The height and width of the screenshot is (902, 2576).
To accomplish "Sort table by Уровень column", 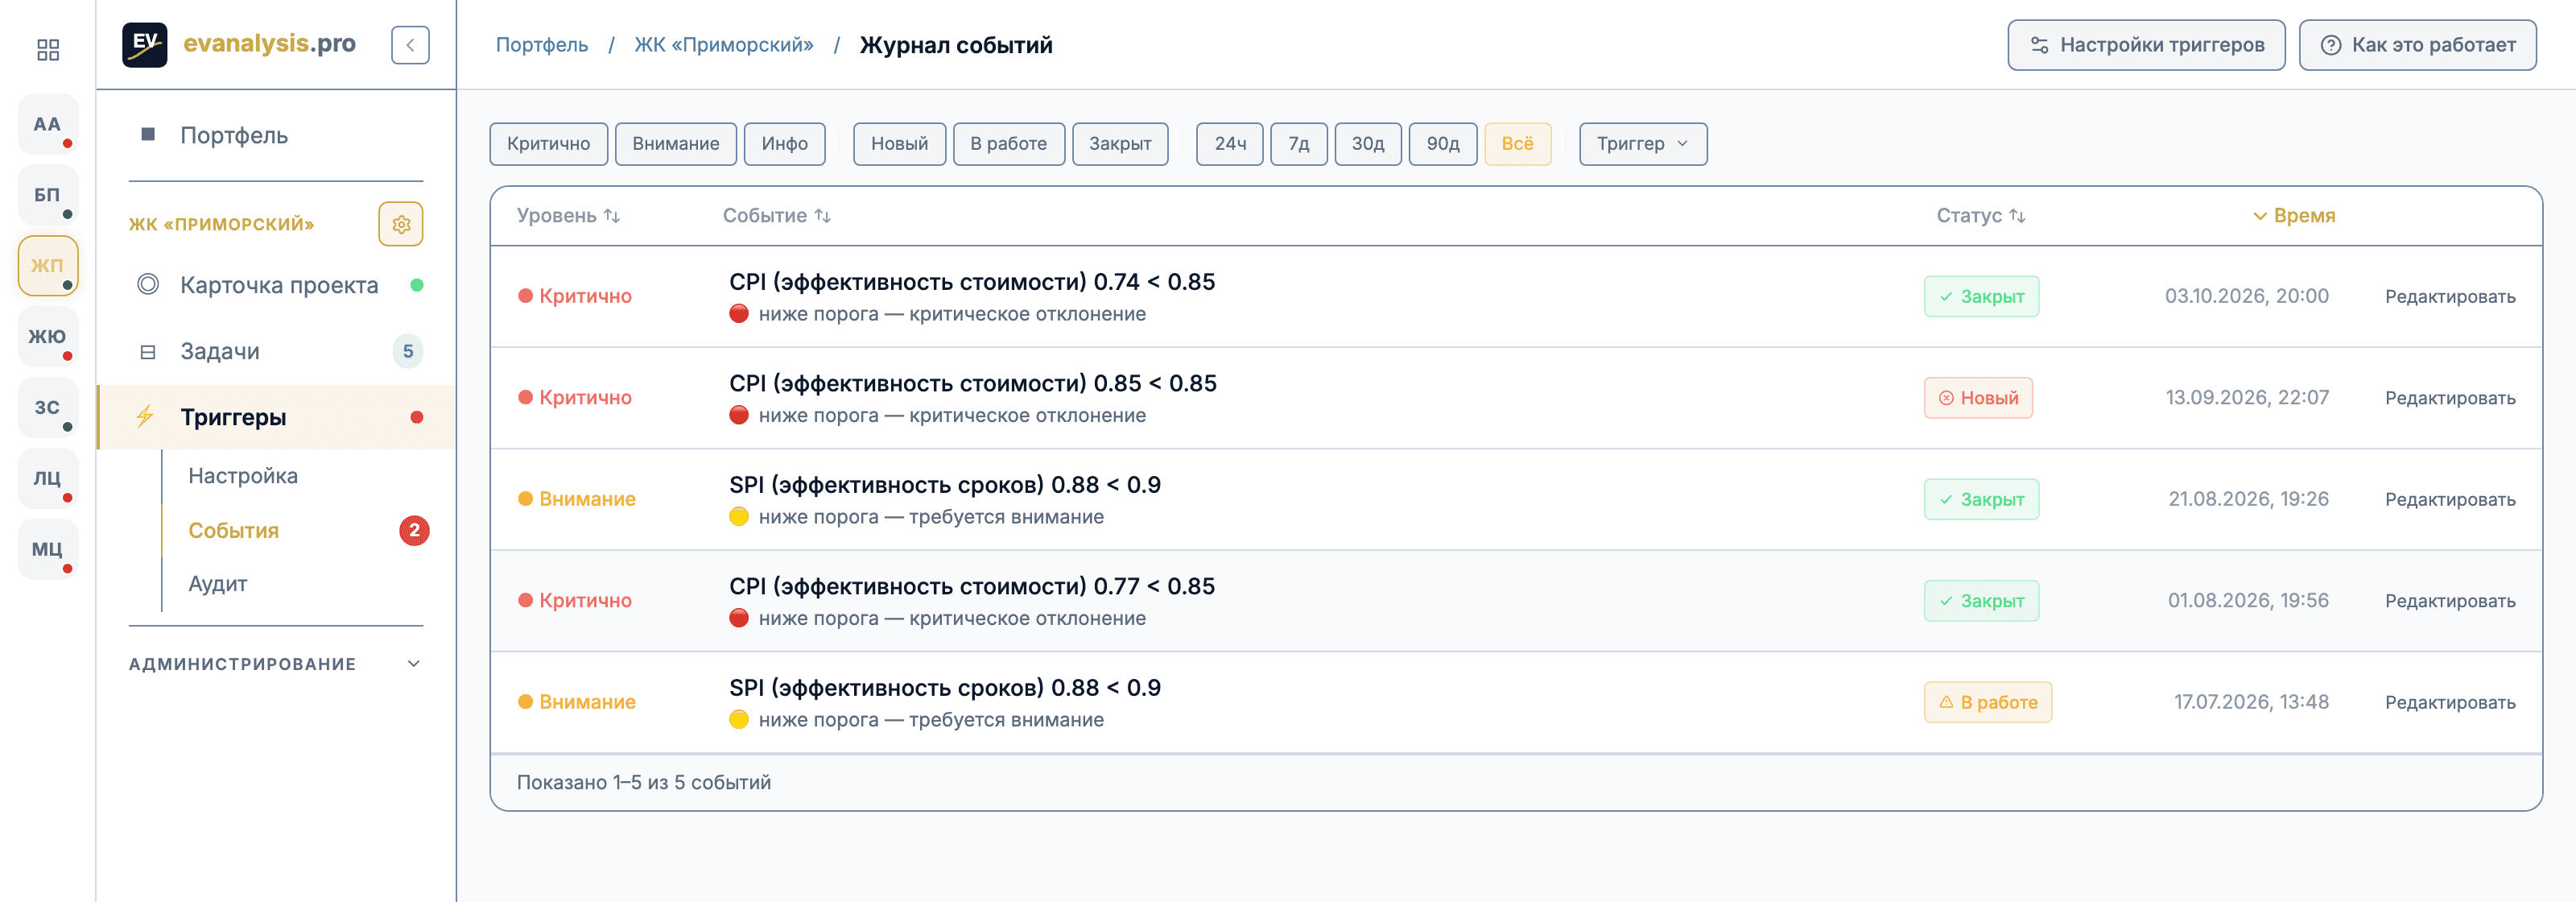I will [568, 216].
